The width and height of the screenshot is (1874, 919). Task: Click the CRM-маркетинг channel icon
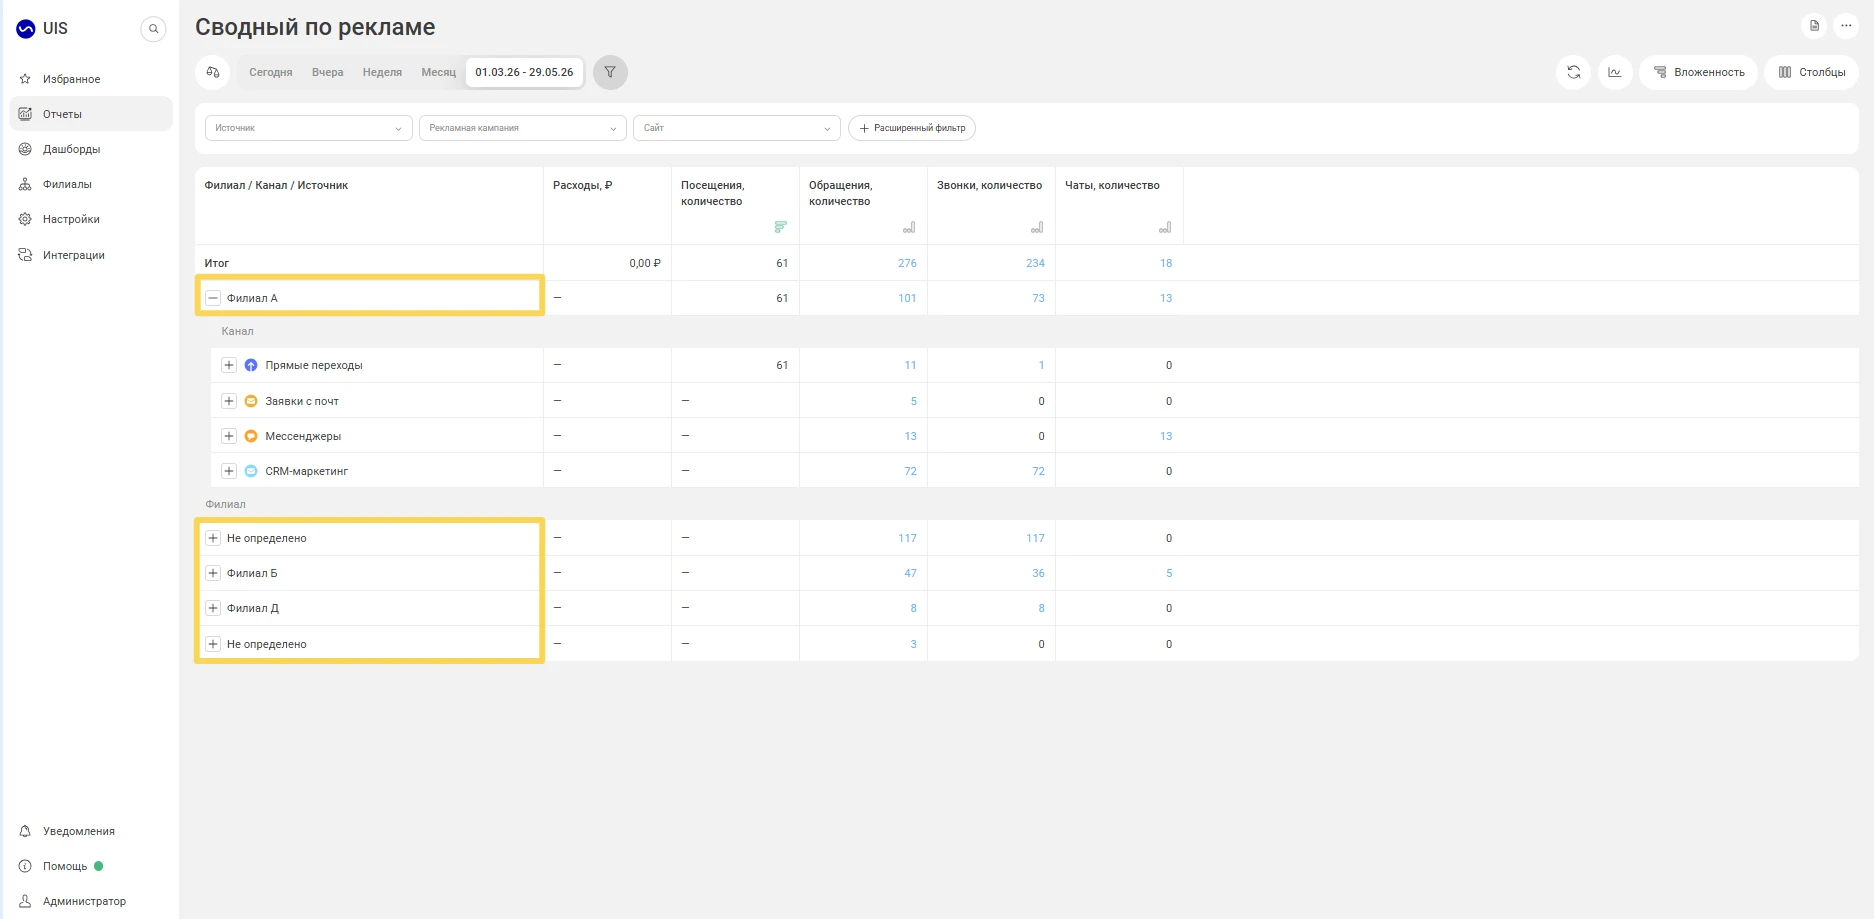point(251,471)
